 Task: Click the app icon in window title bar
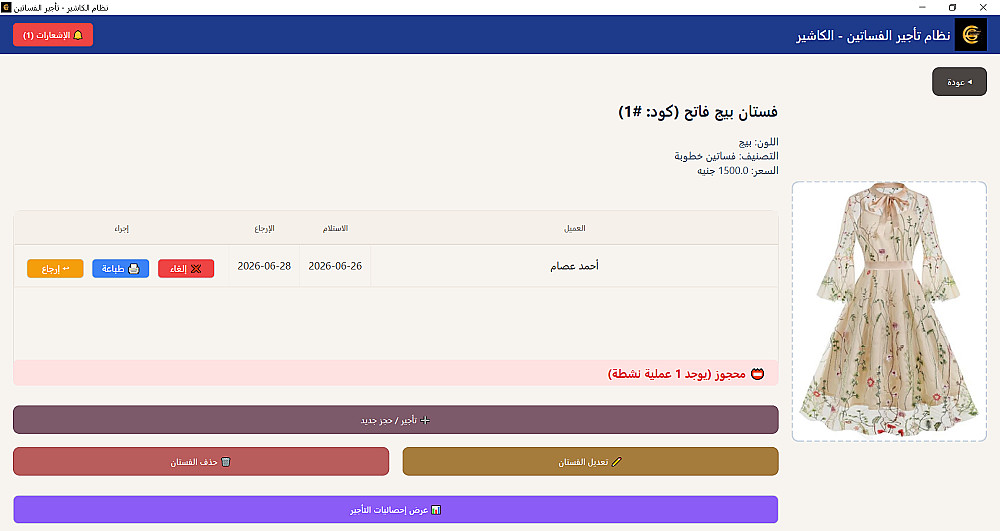click(x=6, y=7)
